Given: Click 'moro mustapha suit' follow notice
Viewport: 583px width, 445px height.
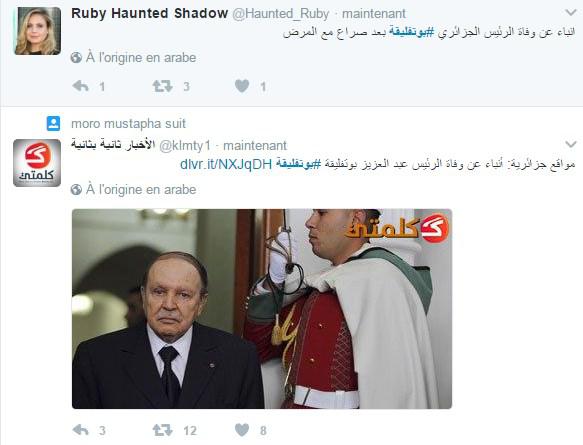Looking at the screenshot, I should 128,123.
